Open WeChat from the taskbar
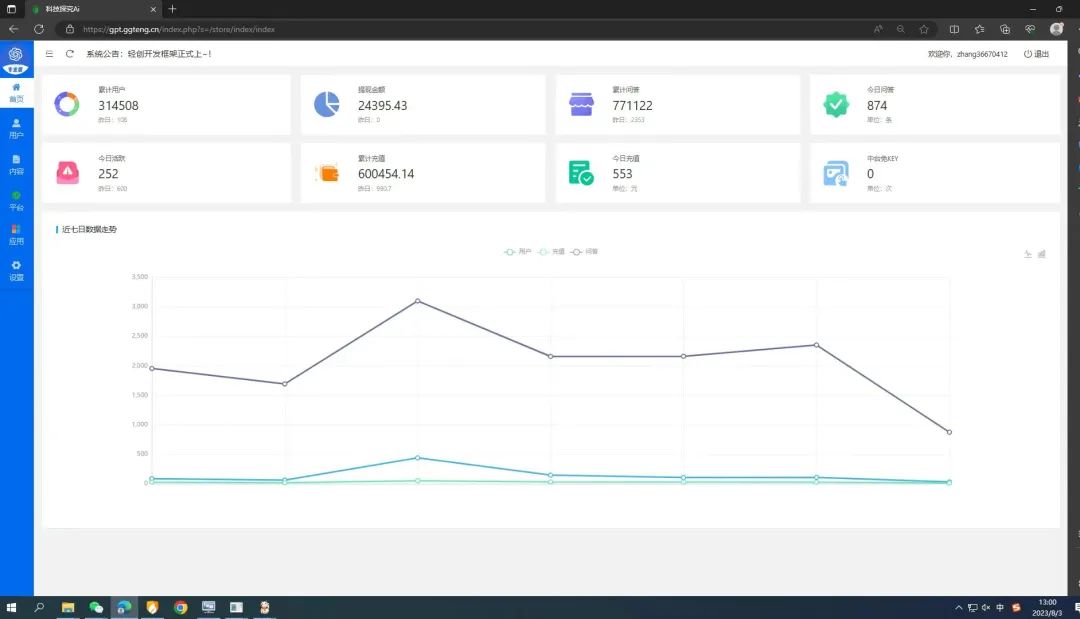 coord(96,607)
